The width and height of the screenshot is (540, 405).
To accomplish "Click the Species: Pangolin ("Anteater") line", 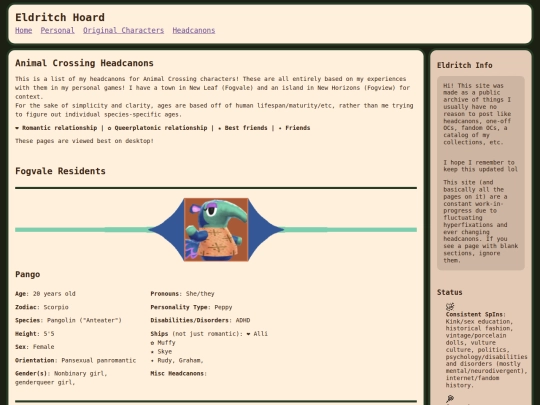I will (68, 320).
